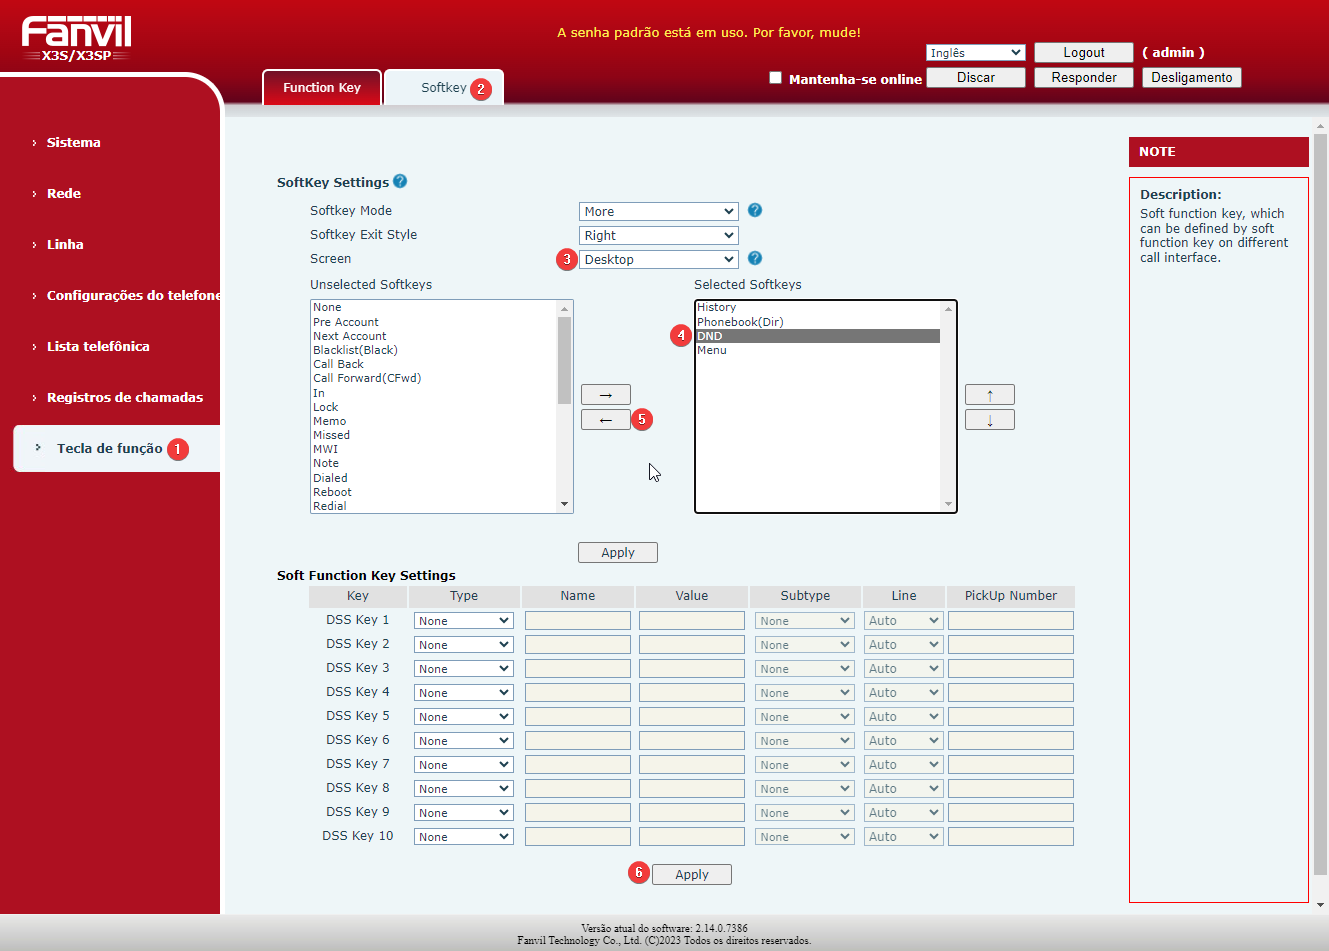The height and width of the screenshot is (951, 1329).
Task: Open the Screen dropdown set to Desktop
Action: point(658,259)
